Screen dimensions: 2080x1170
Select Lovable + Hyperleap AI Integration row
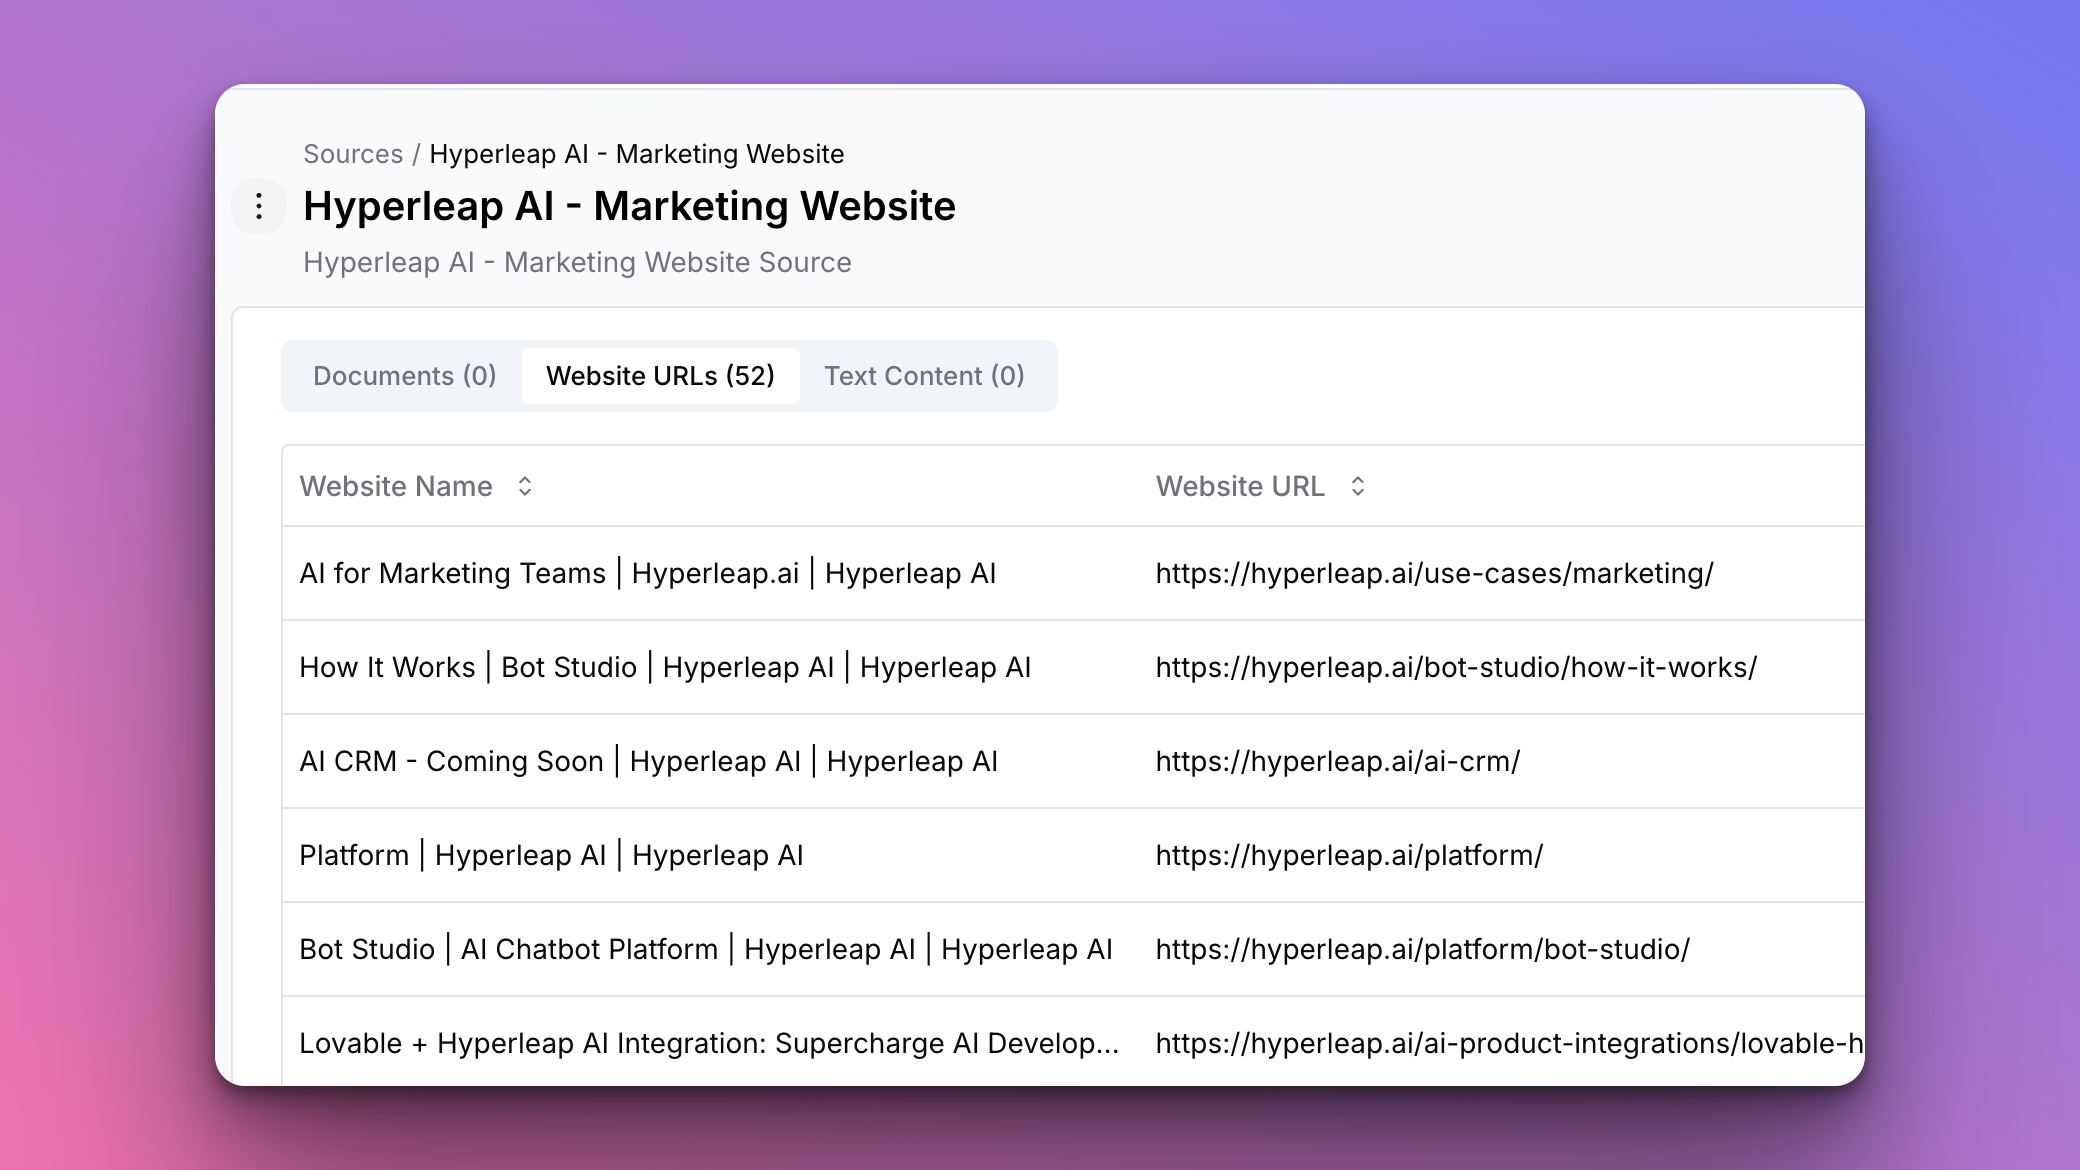tap(708, 1043)
